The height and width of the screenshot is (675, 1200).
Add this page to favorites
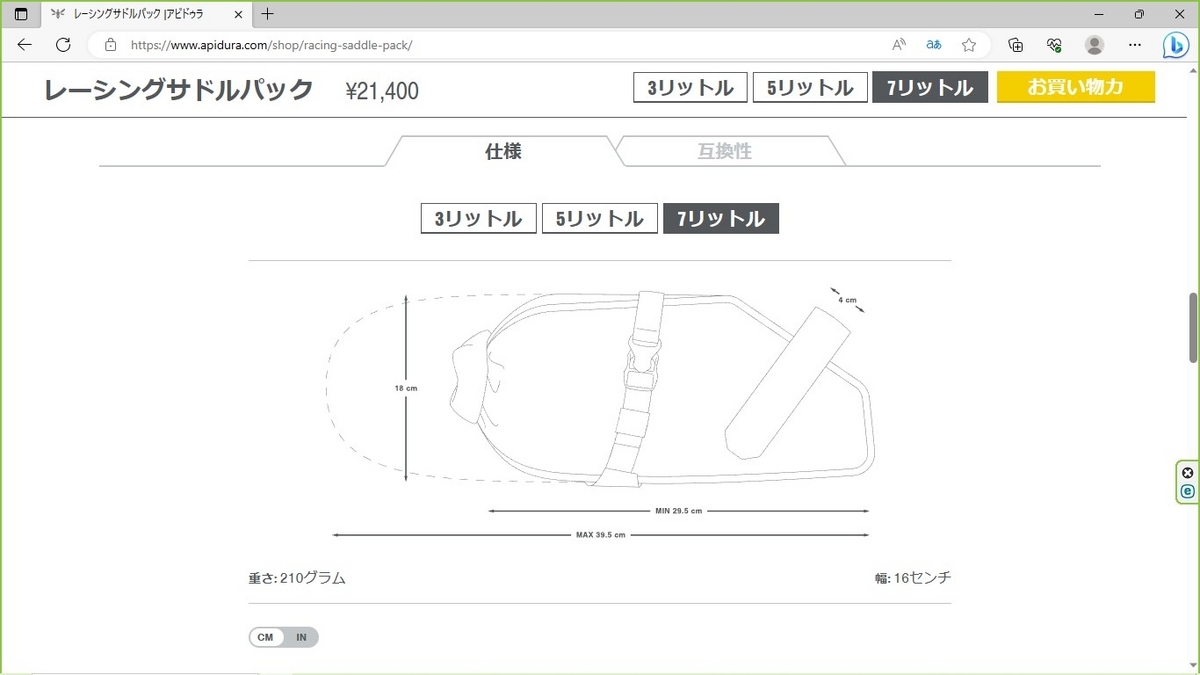tap(968, 45)
